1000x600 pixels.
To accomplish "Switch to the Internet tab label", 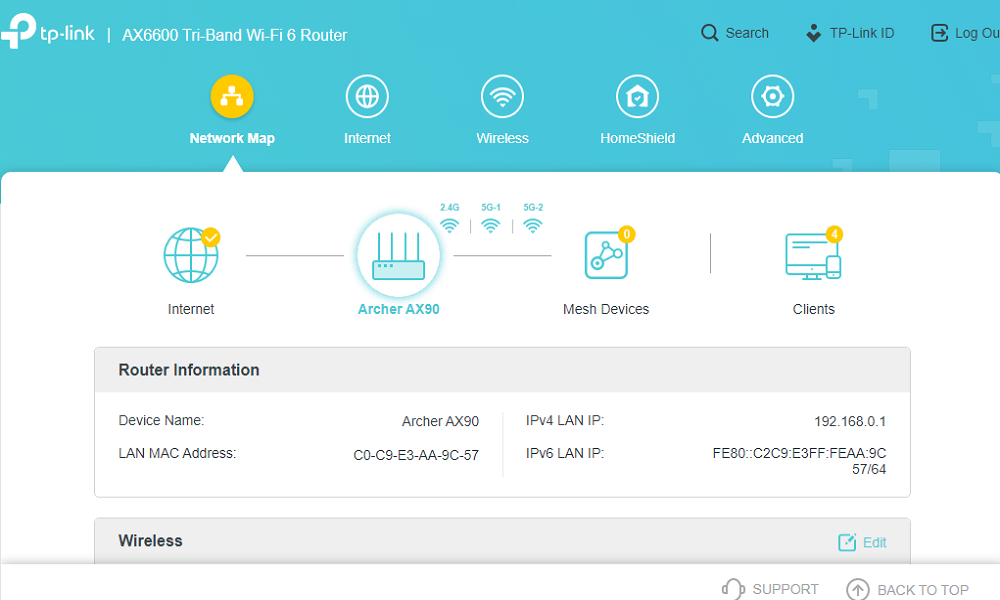I will [367, 138].
